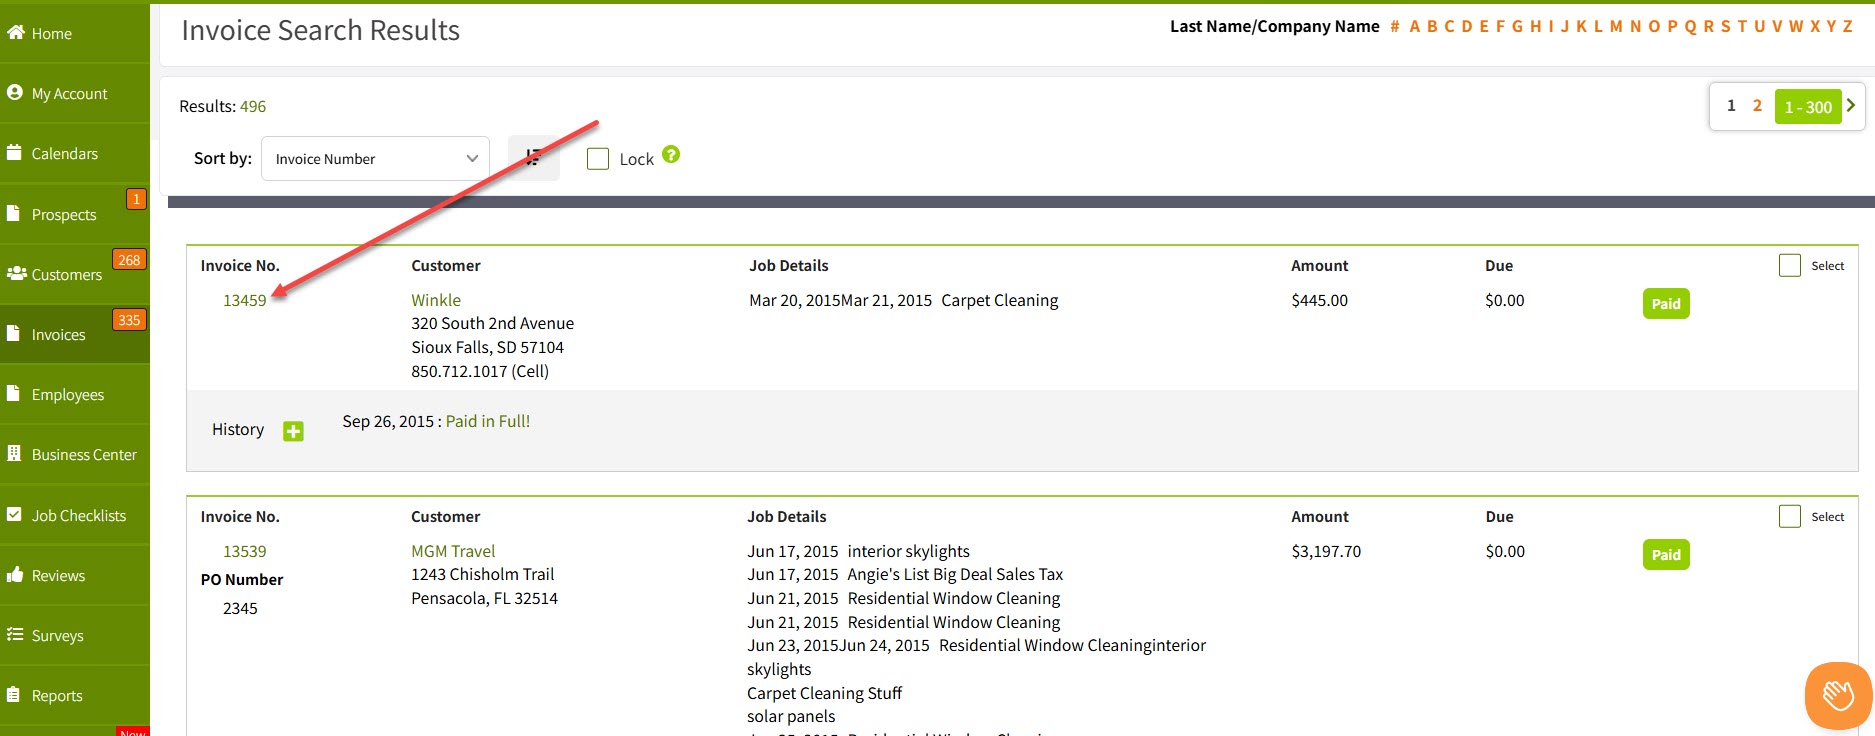Click Paid button for invoice 13459
This screenshot has height=736, width=1875.
1666,303
